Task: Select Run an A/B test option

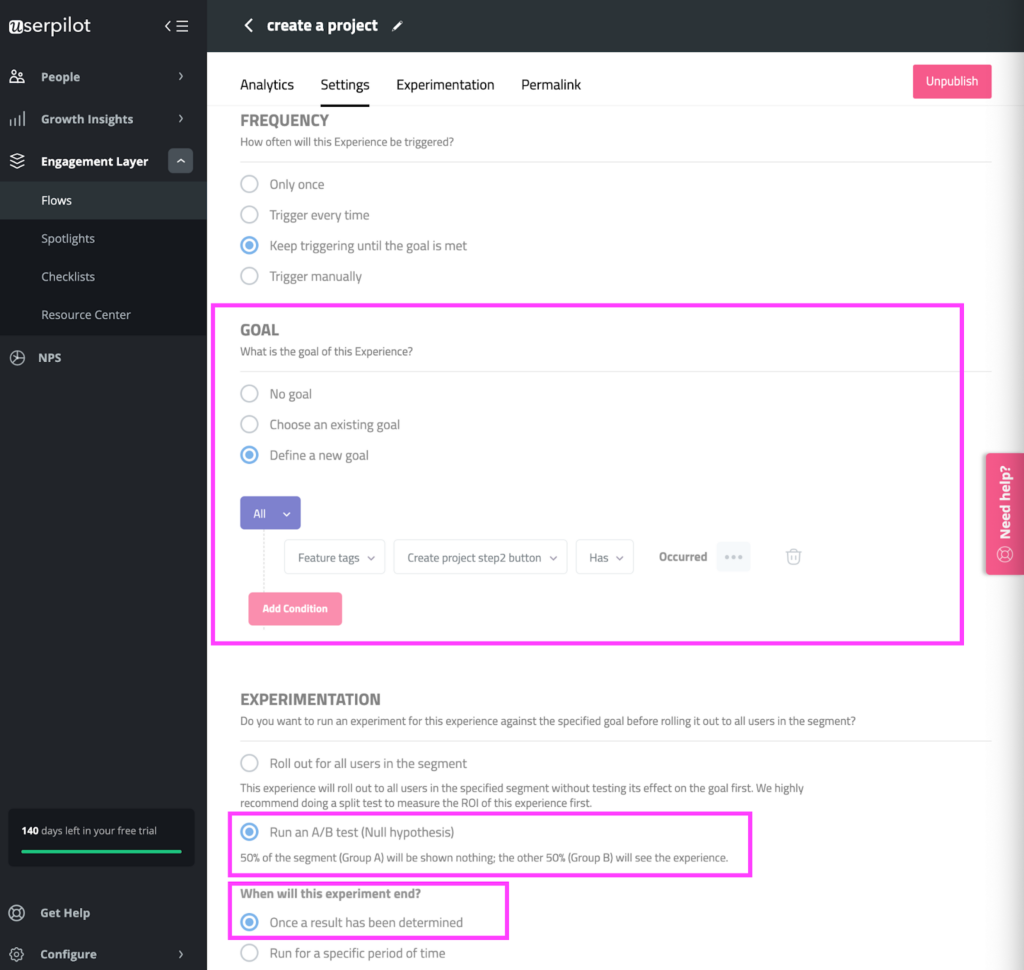Action: 249,832
